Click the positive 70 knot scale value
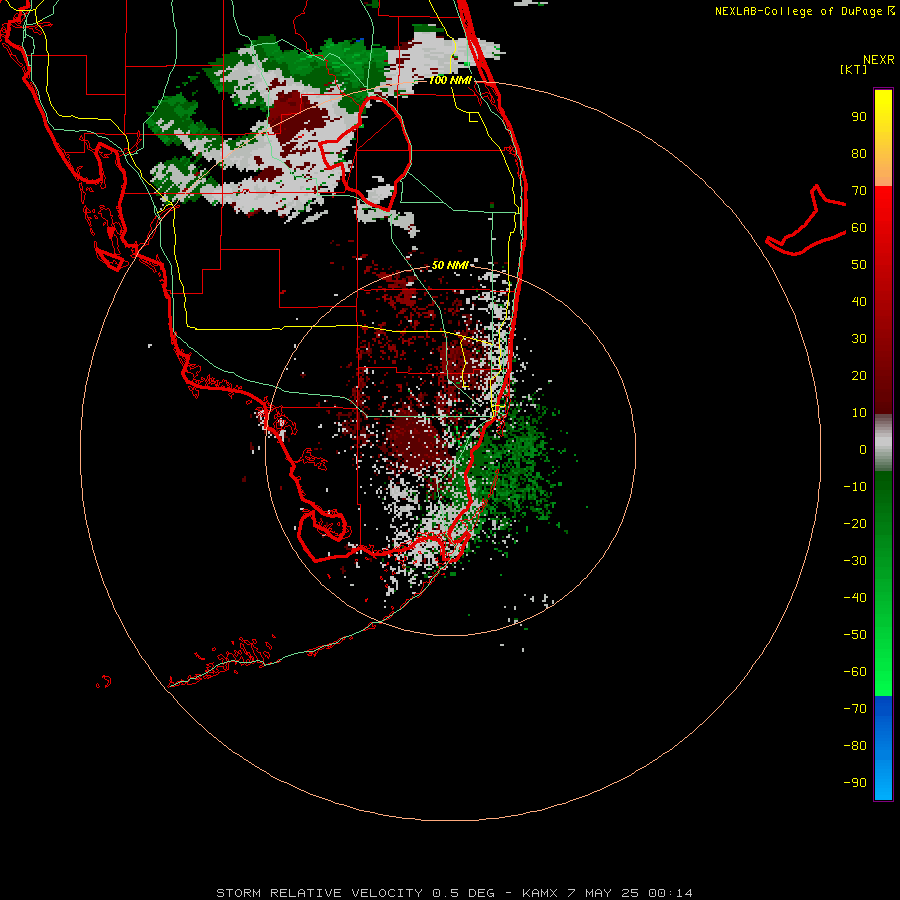Screen dimensions: 900x900 click(x=859, y=191)
